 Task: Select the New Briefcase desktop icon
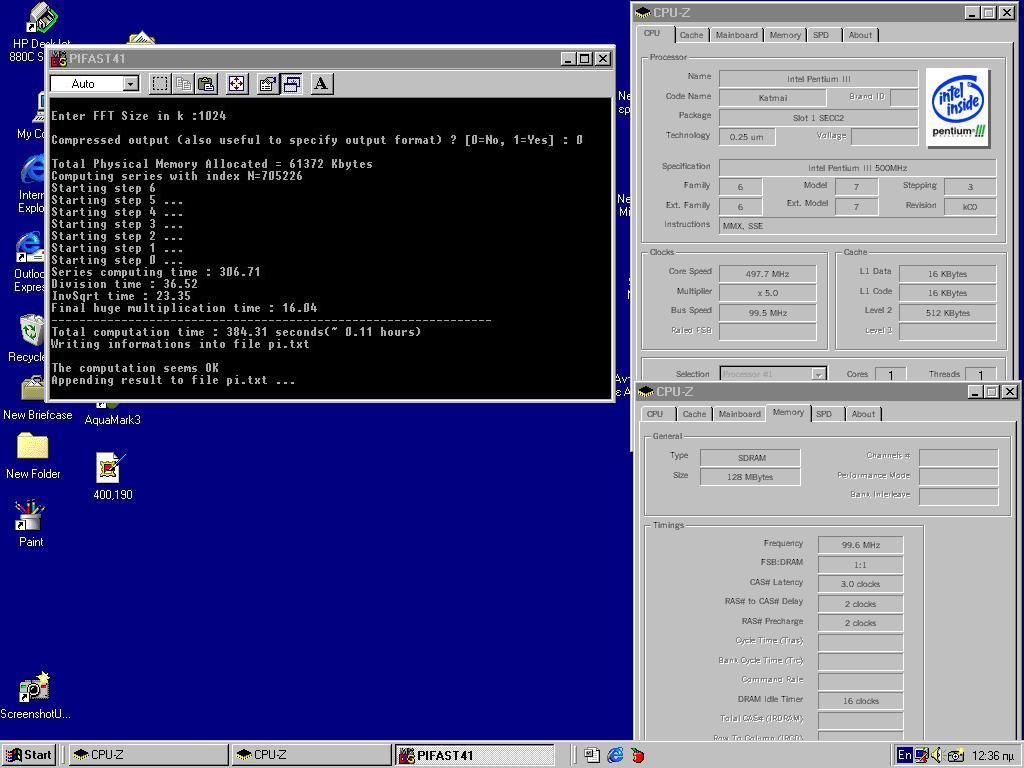point(37,398)
